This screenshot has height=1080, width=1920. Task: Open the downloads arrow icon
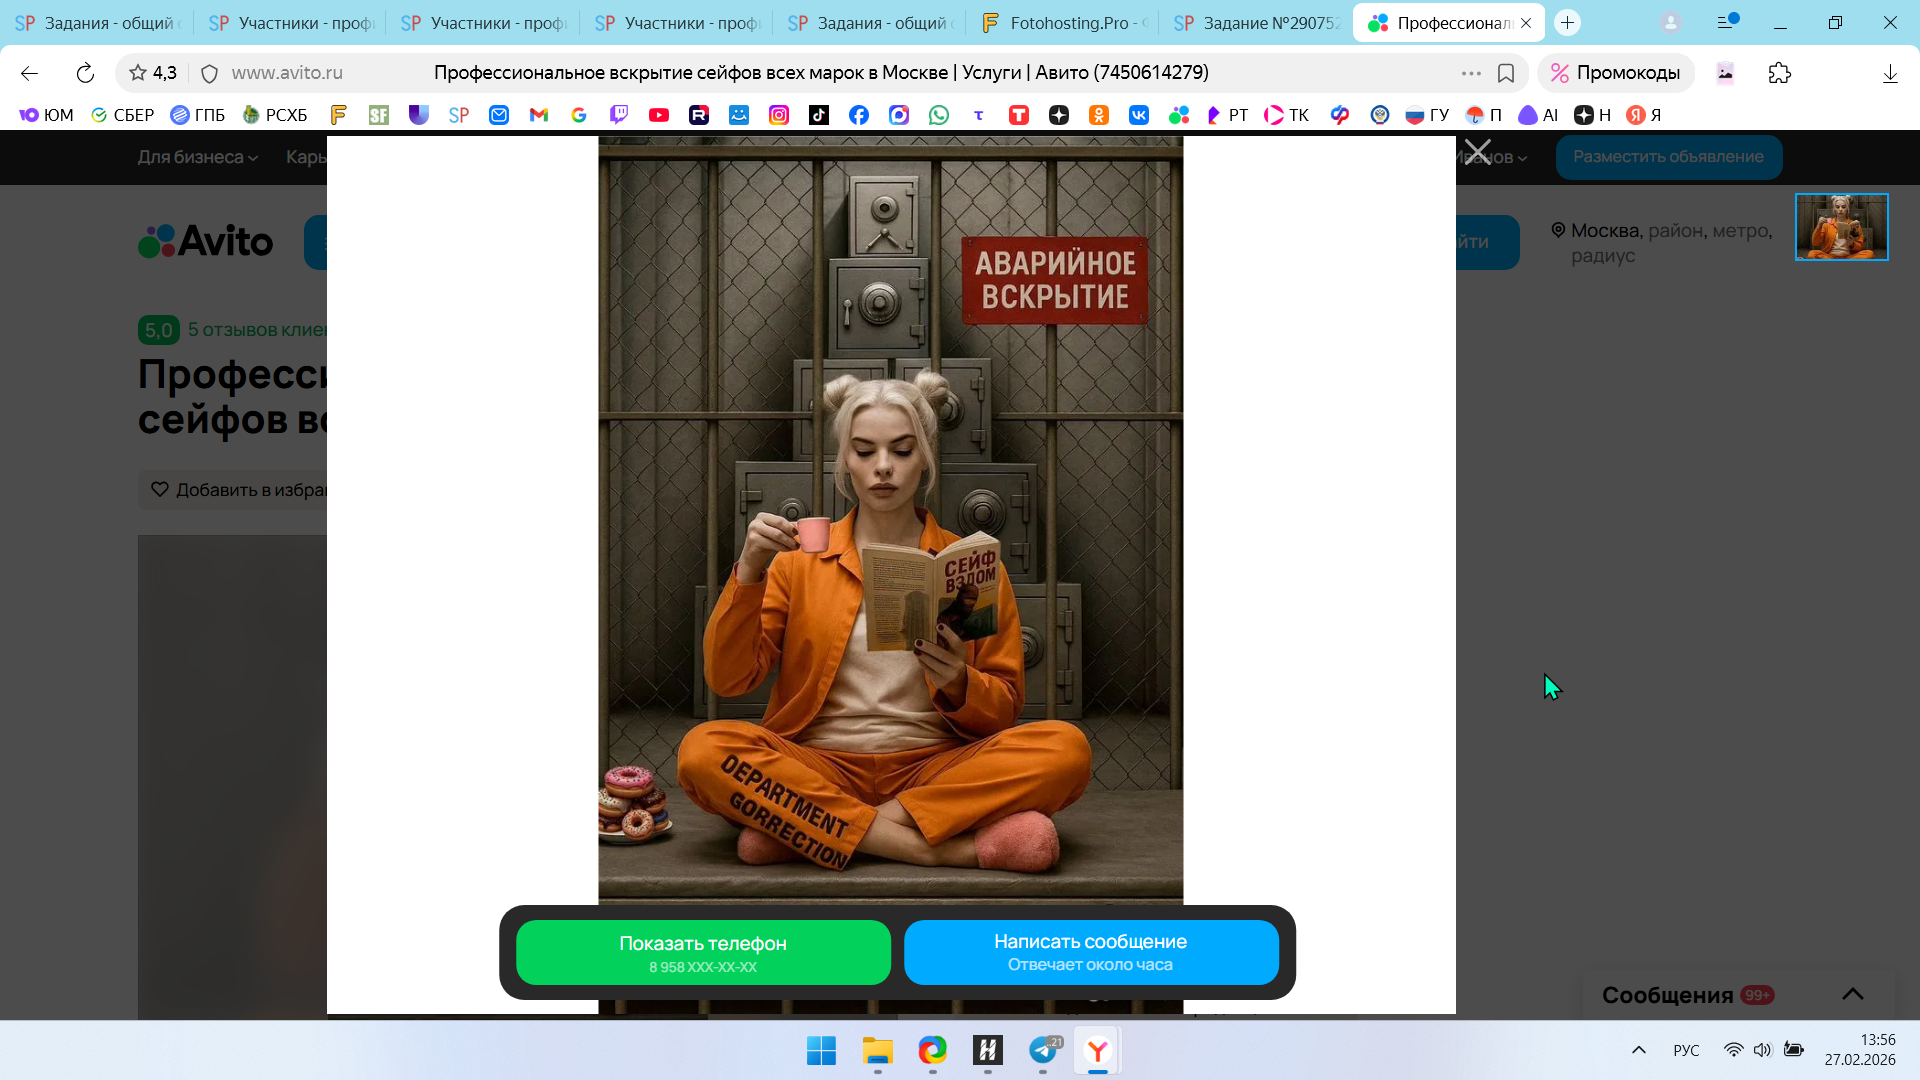click(x=1889, y=73)
